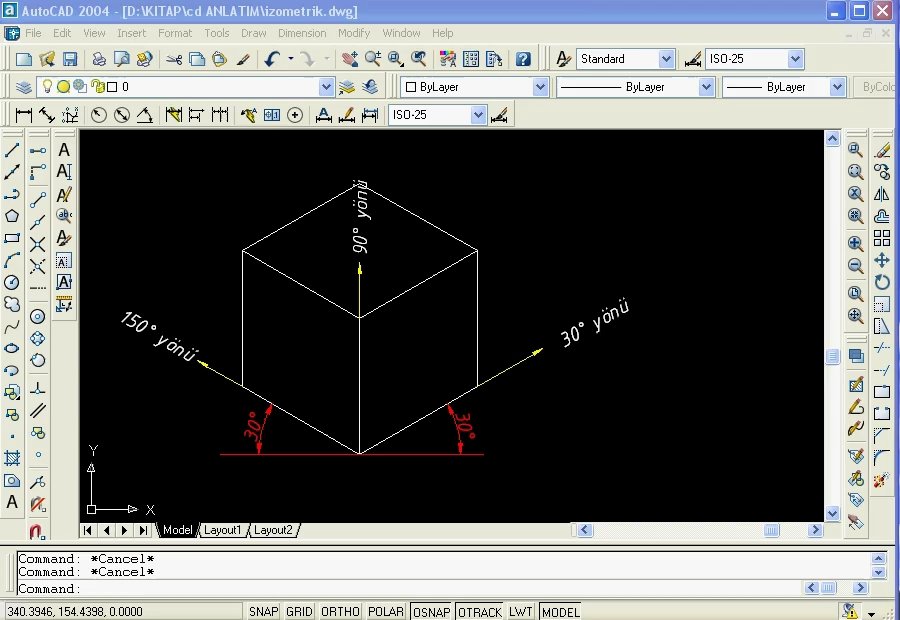The width and height of the screenshot is (900, 620).
Task: Click the Help question mark icon
Action: pos(523,59)
